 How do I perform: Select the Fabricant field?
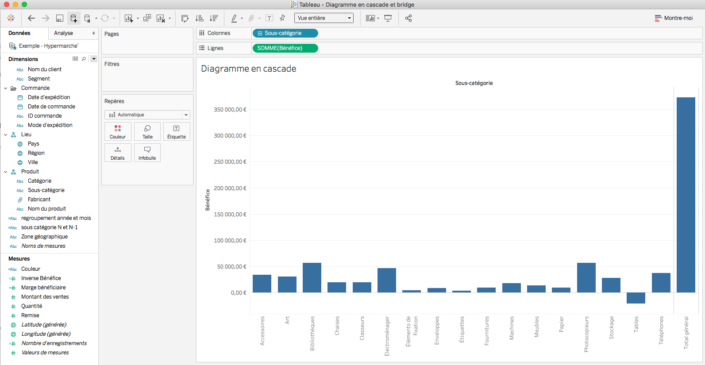click(x=39, y=199)
